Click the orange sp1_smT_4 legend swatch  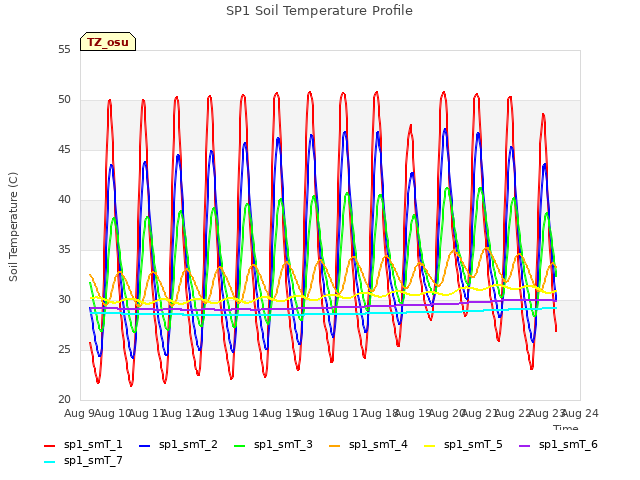pyautogui.click(x=335, y=446)
